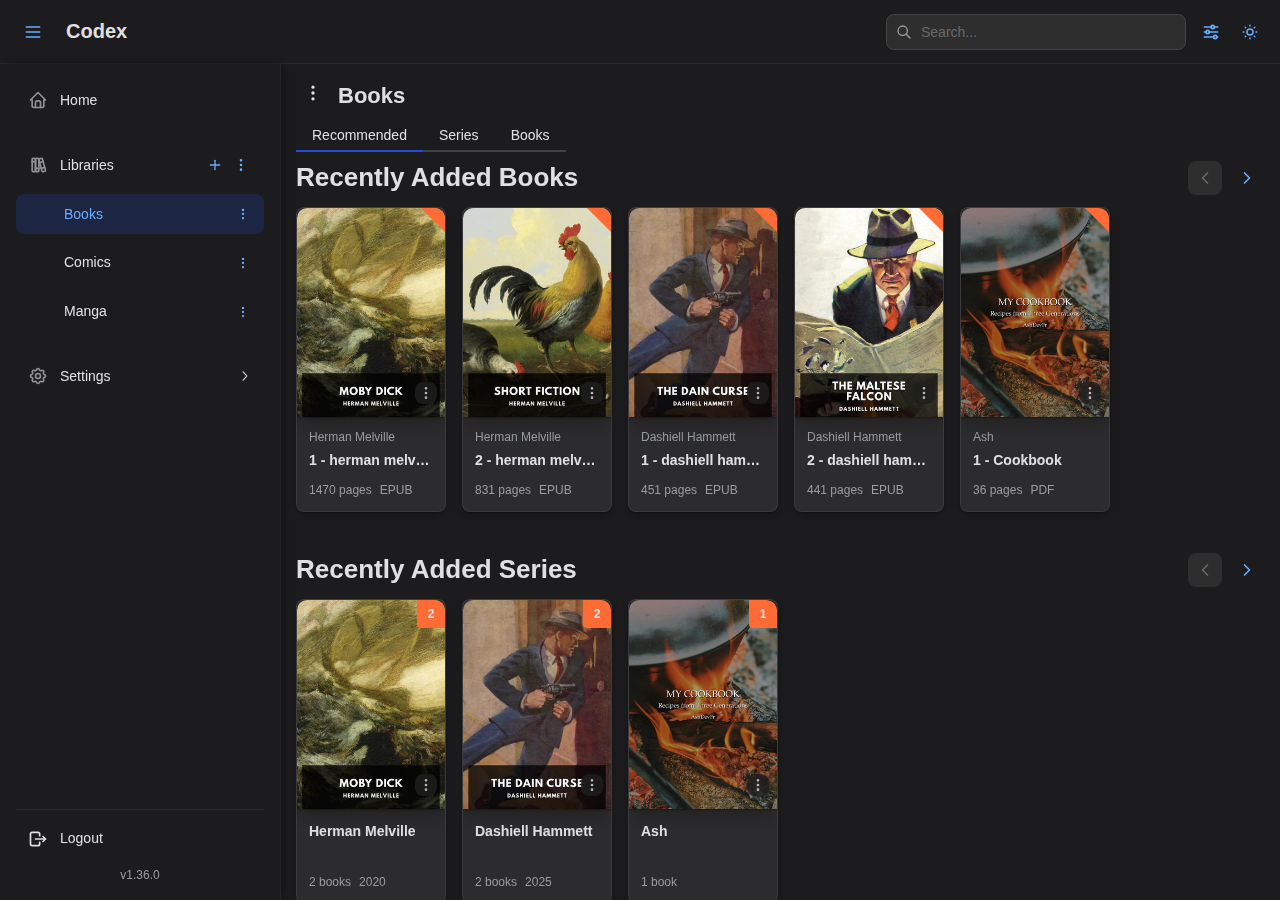
Task: Toggle the sidebar hamburger menu
Action: click(33, 32)
